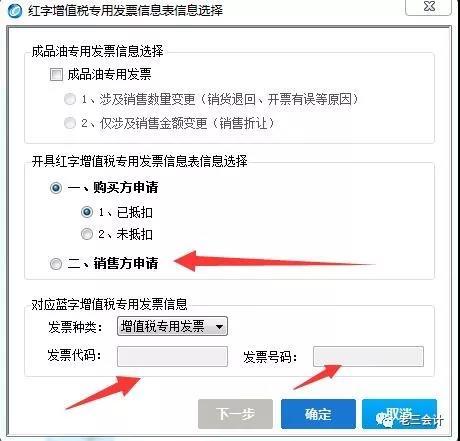Viewport: 460px width, 441px height.
Task: Click the 发票代码 input field
Action: coord(172,356)
